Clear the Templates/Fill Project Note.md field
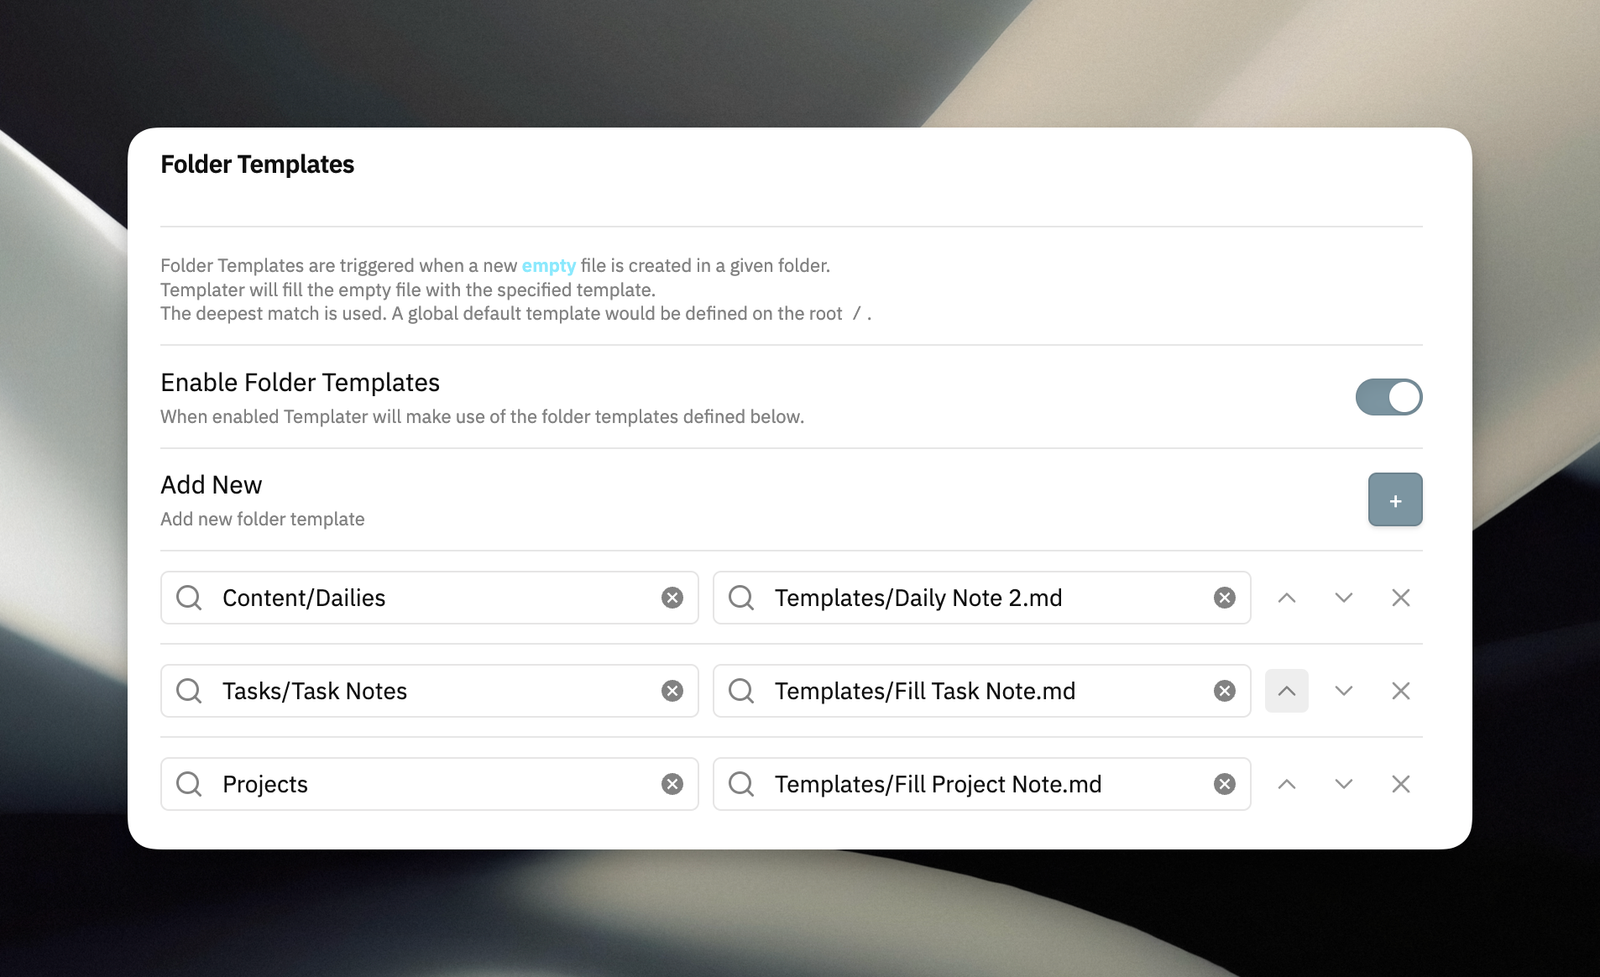Screen dimensions: 1600x977 pos(1224,784)
